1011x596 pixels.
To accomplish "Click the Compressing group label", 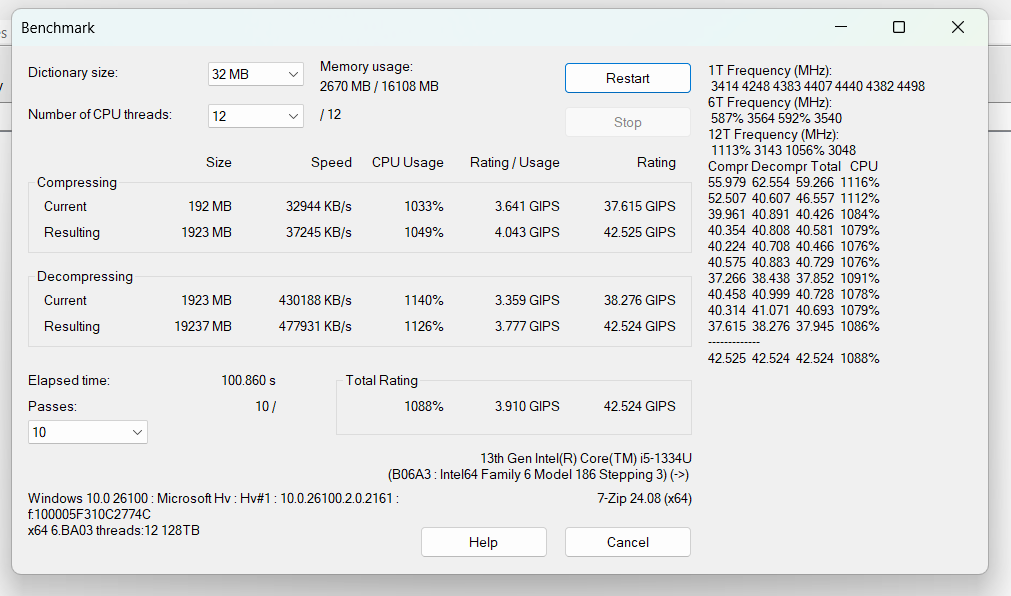I will tap(77, 183).
